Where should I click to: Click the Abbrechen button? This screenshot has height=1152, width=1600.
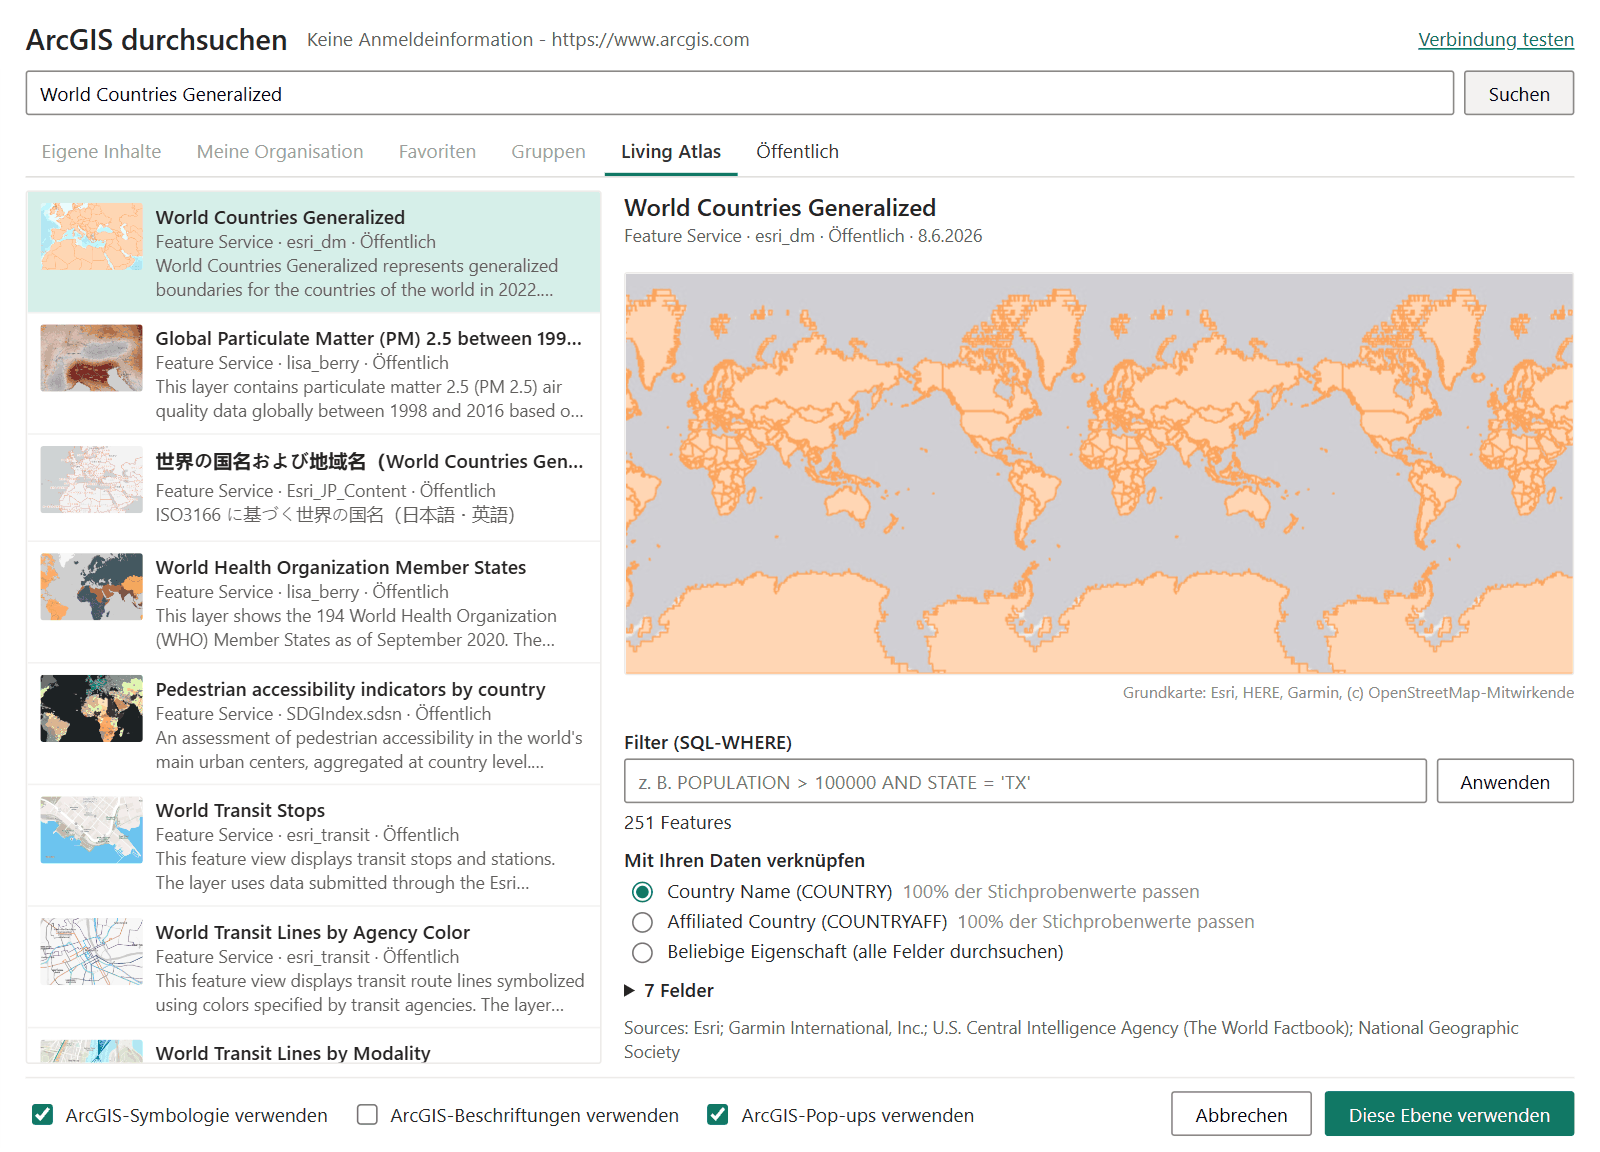point(1241,1114)
